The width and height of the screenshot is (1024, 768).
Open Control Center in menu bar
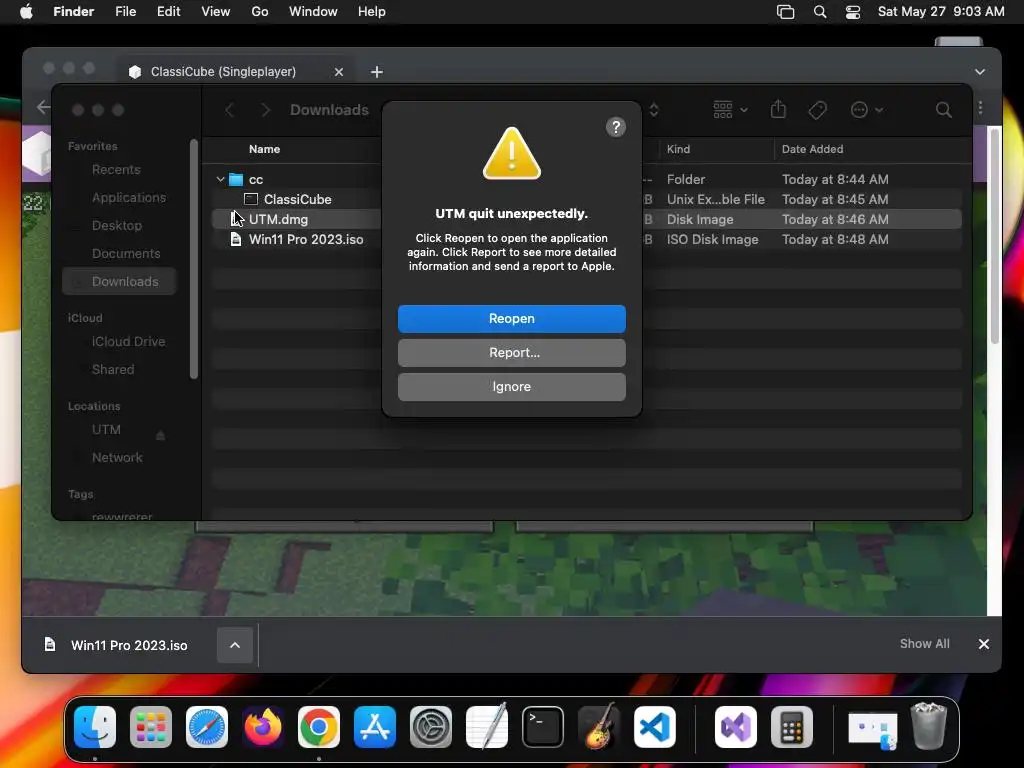click(x=853, y=12)
